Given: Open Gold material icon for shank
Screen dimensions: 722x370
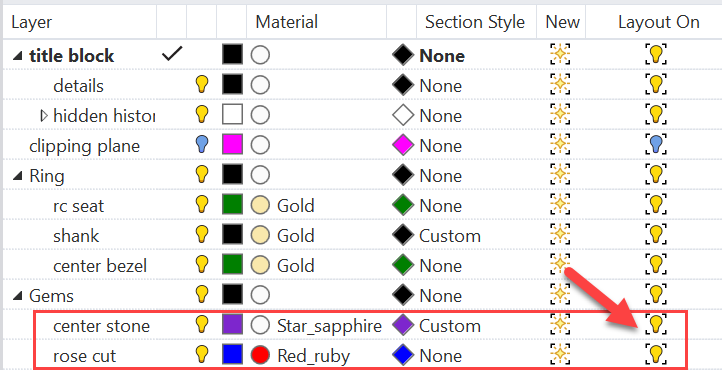Looking at the screenshot, I should pos(260,236).
